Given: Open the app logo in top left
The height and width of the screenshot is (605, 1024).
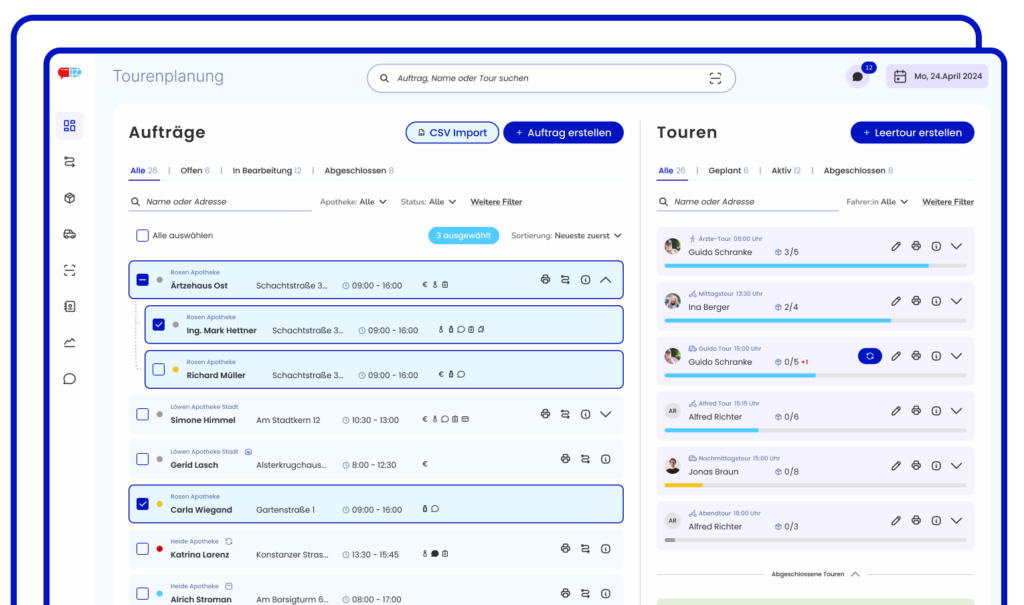Looking at the screenshot, I should pos(69,73).
